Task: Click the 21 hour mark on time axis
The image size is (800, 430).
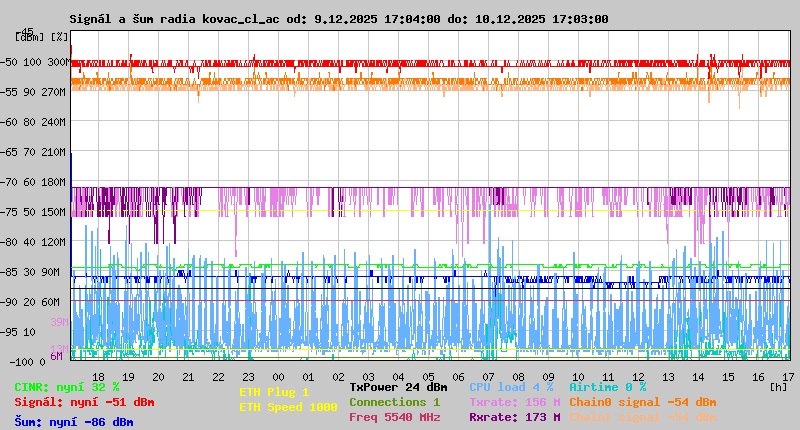Action: coord(188,376)
